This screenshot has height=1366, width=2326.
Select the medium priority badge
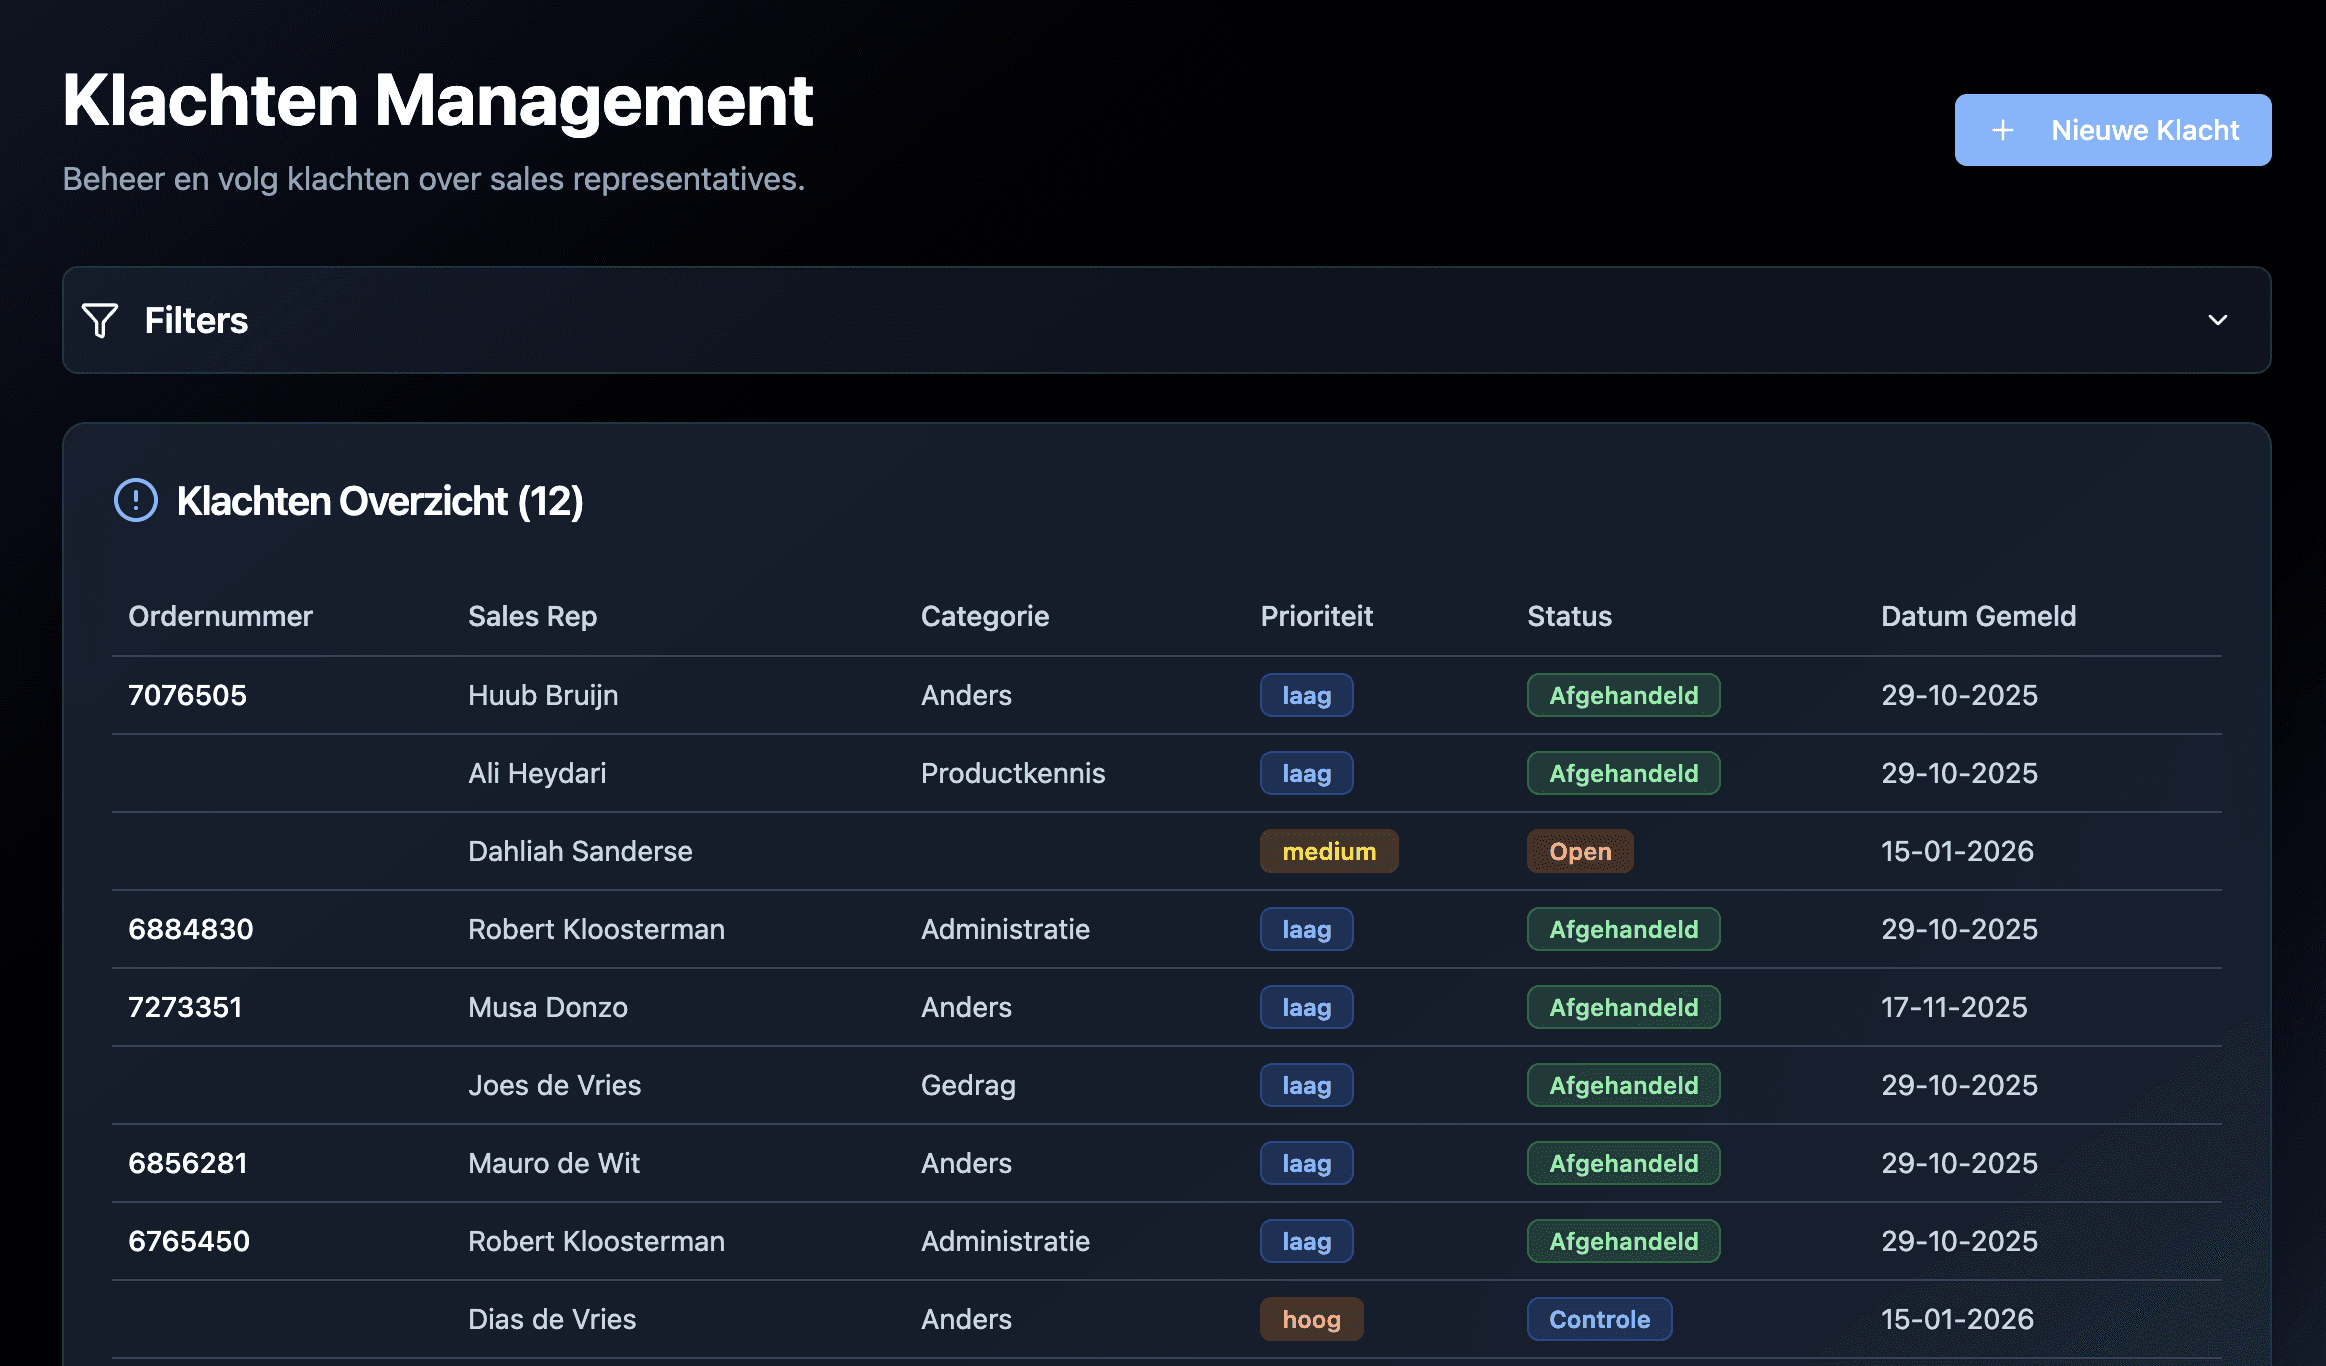coord(1328,851)
